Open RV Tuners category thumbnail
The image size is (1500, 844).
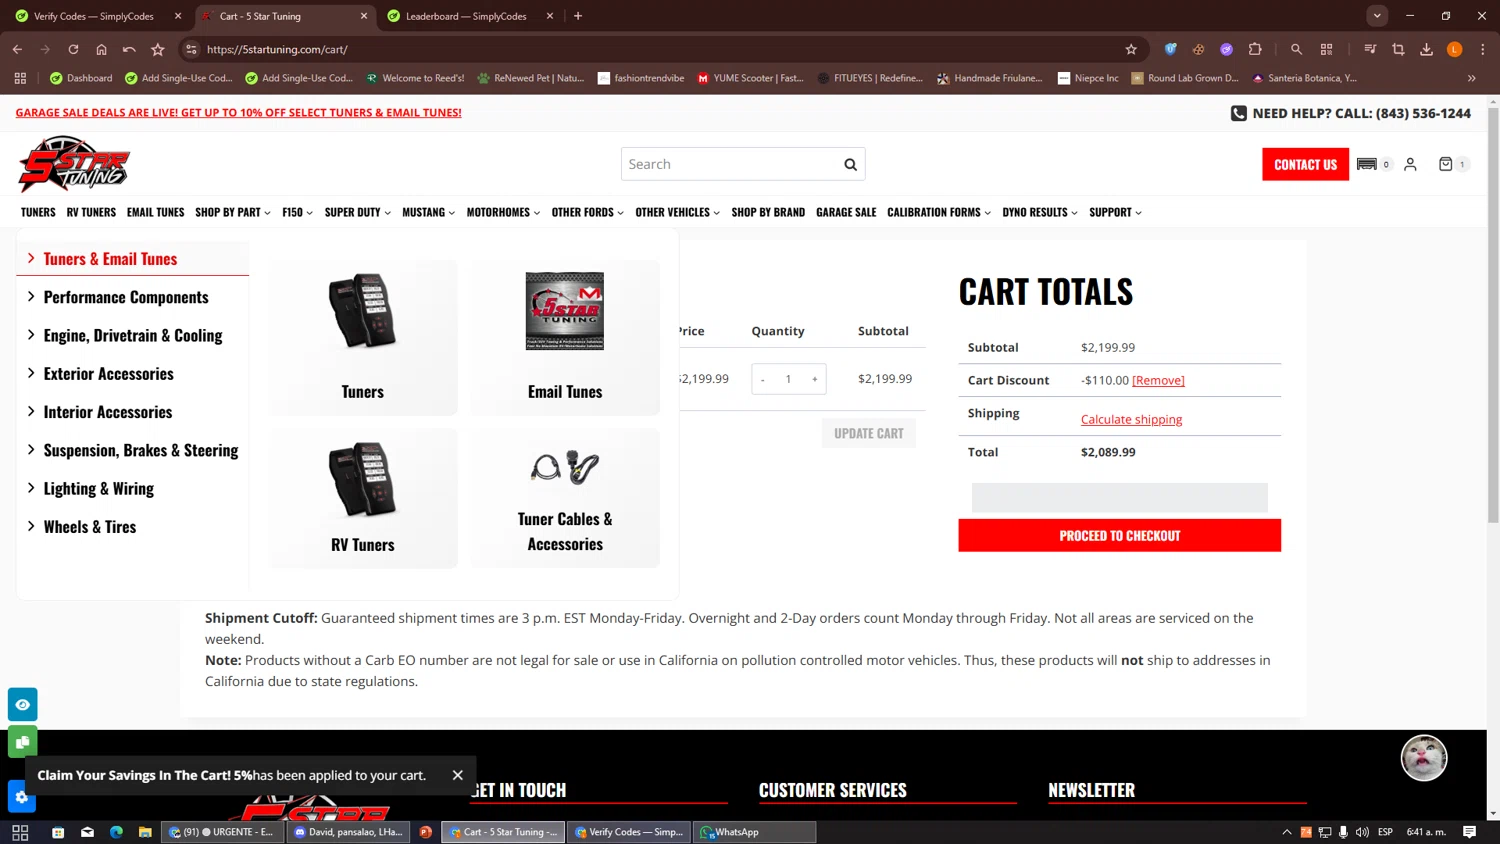pyautogui.click(x=363, y=499)
